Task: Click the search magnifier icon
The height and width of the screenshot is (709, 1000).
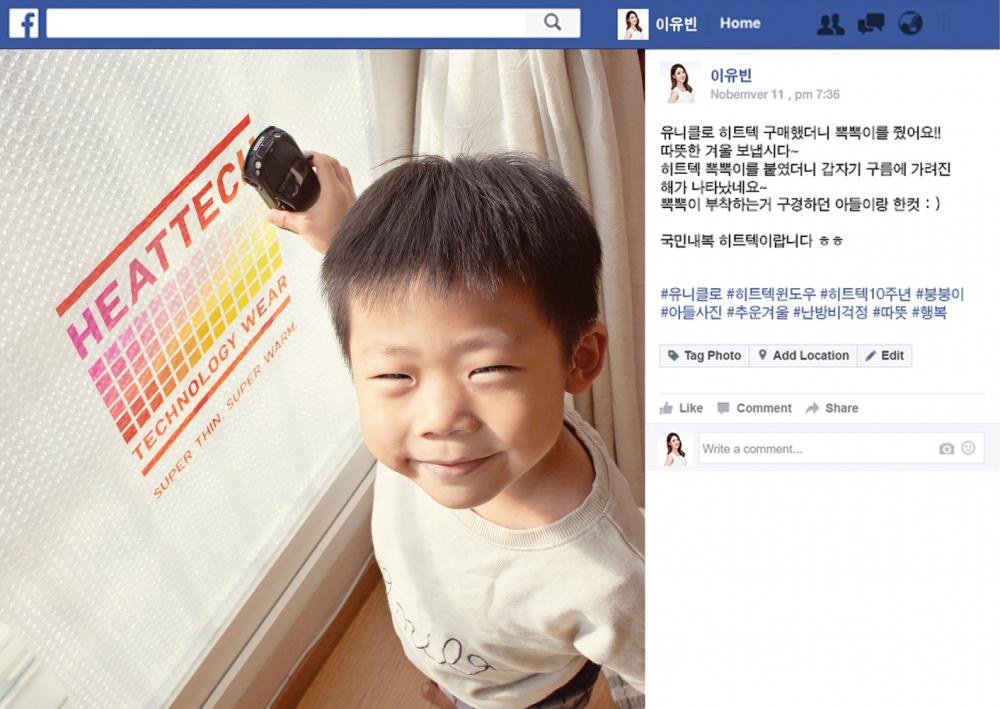Action: tap(552, 23)
